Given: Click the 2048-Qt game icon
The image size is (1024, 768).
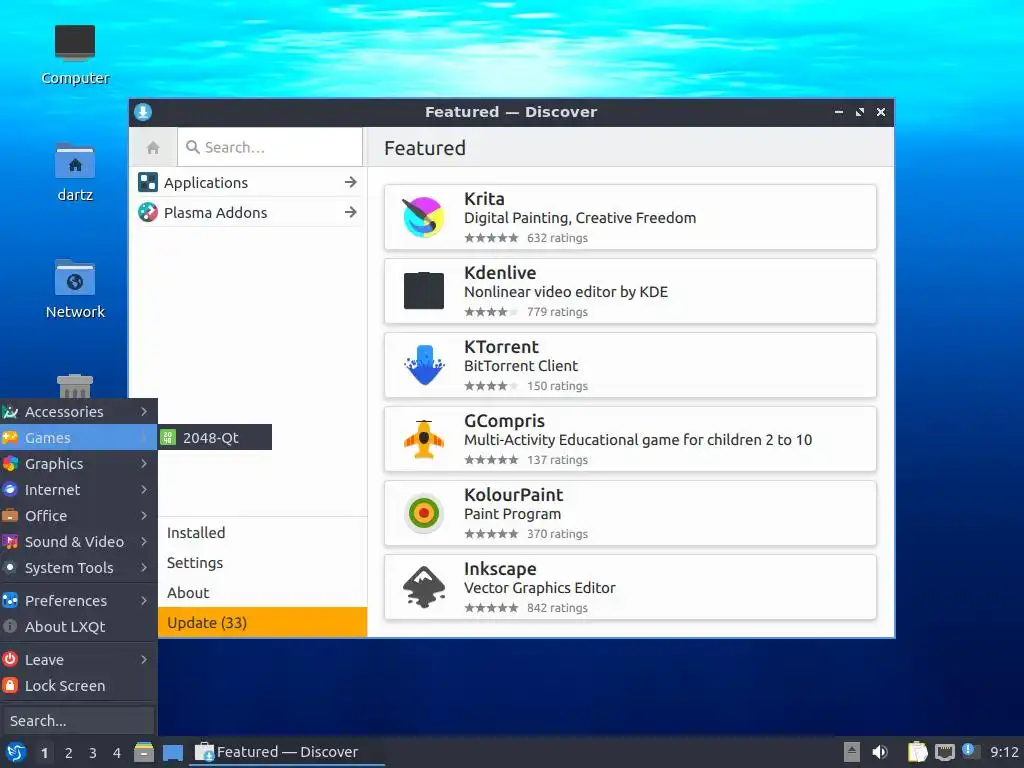Looking at the screenshot, I should [x=168, y=437].
